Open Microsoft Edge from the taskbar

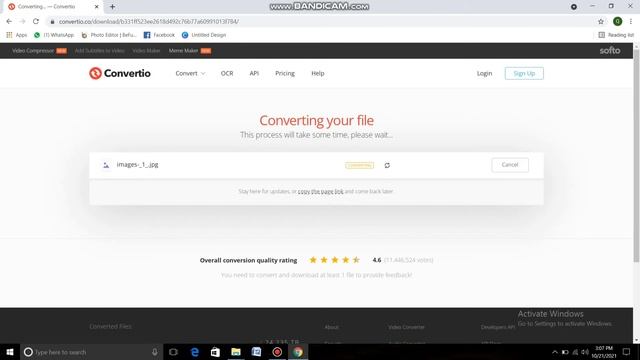pyautogui.click(x=195, y=352)
